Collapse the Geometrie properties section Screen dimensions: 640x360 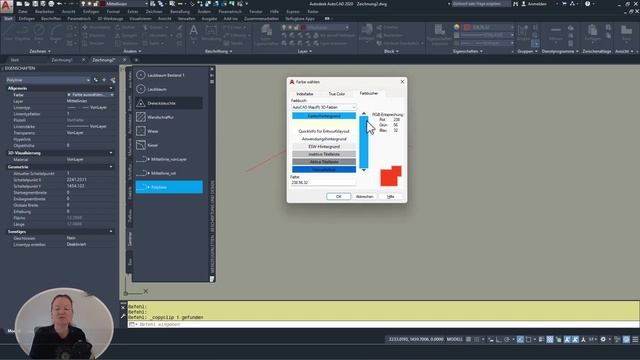(111, 167)
